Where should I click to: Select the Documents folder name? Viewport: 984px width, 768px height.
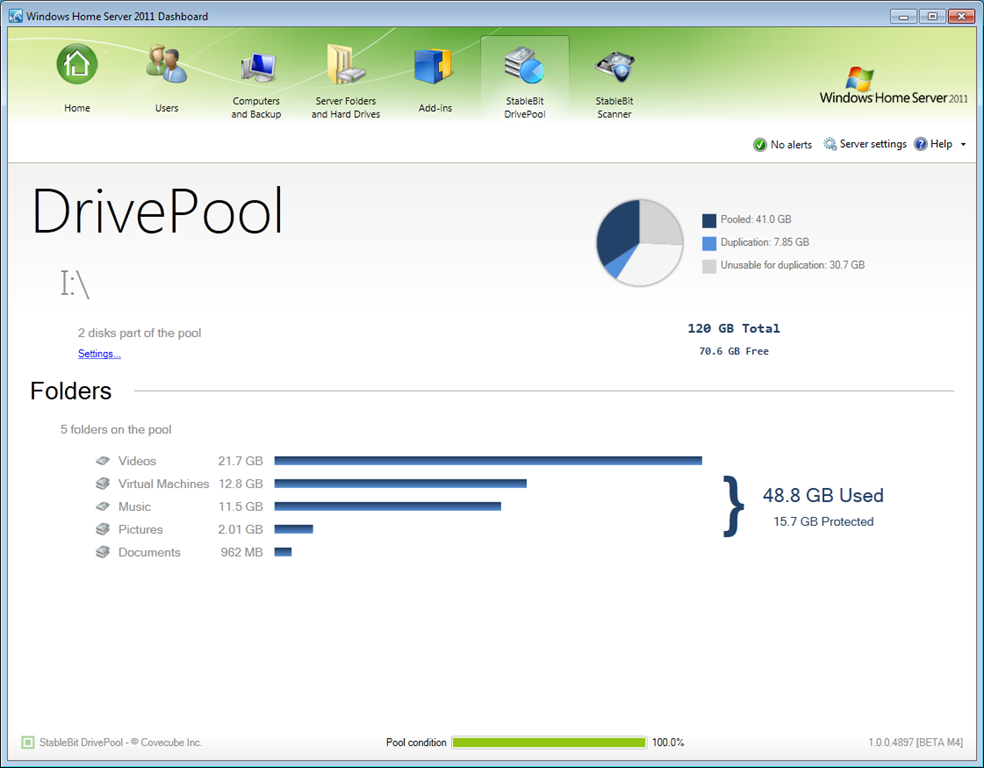[x=149, y=552]
